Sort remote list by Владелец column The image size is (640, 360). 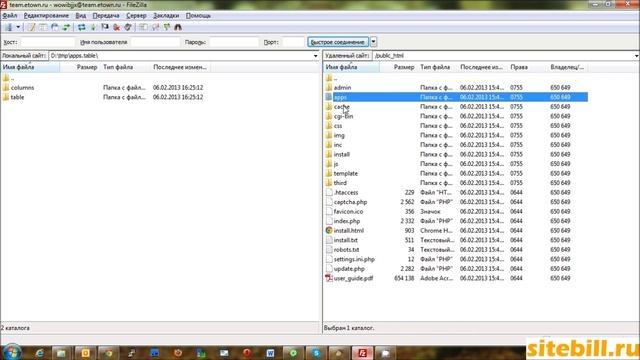point(567,67)
